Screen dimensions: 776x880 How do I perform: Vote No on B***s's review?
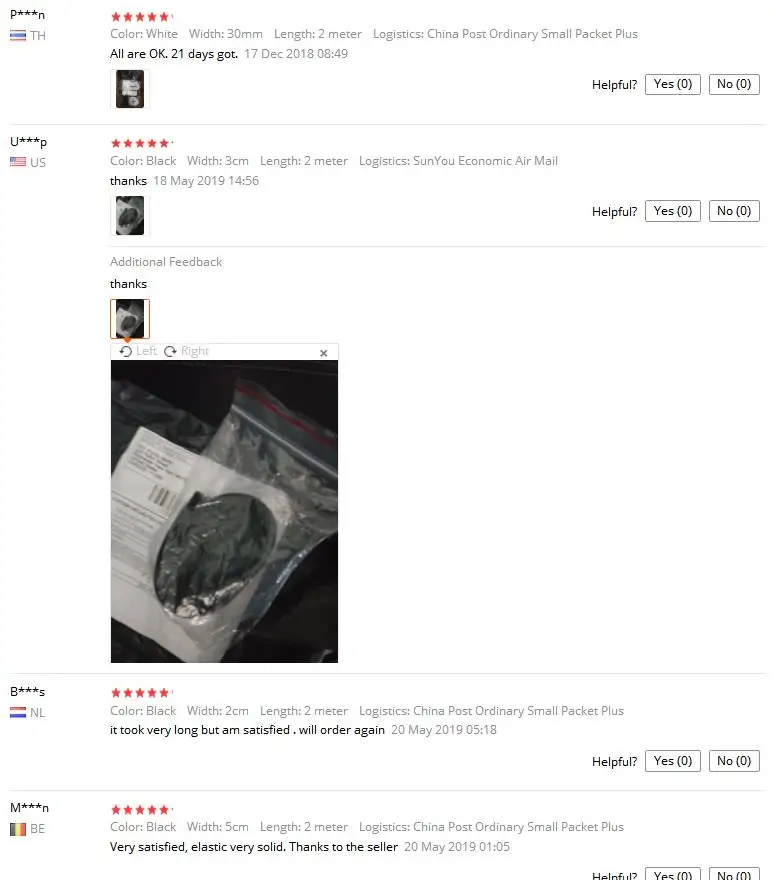734,761
